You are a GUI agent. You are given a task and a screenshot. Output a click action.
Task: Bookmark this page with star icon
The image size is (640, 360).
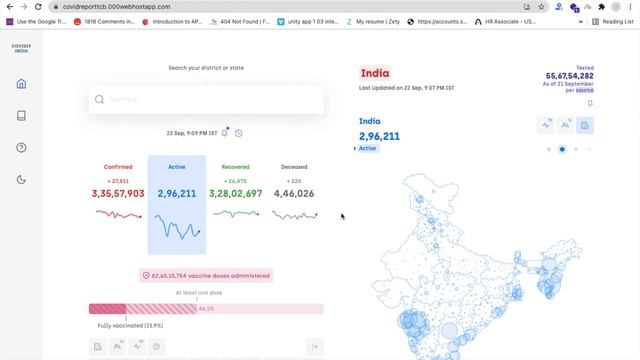click(x=541, y=7)
